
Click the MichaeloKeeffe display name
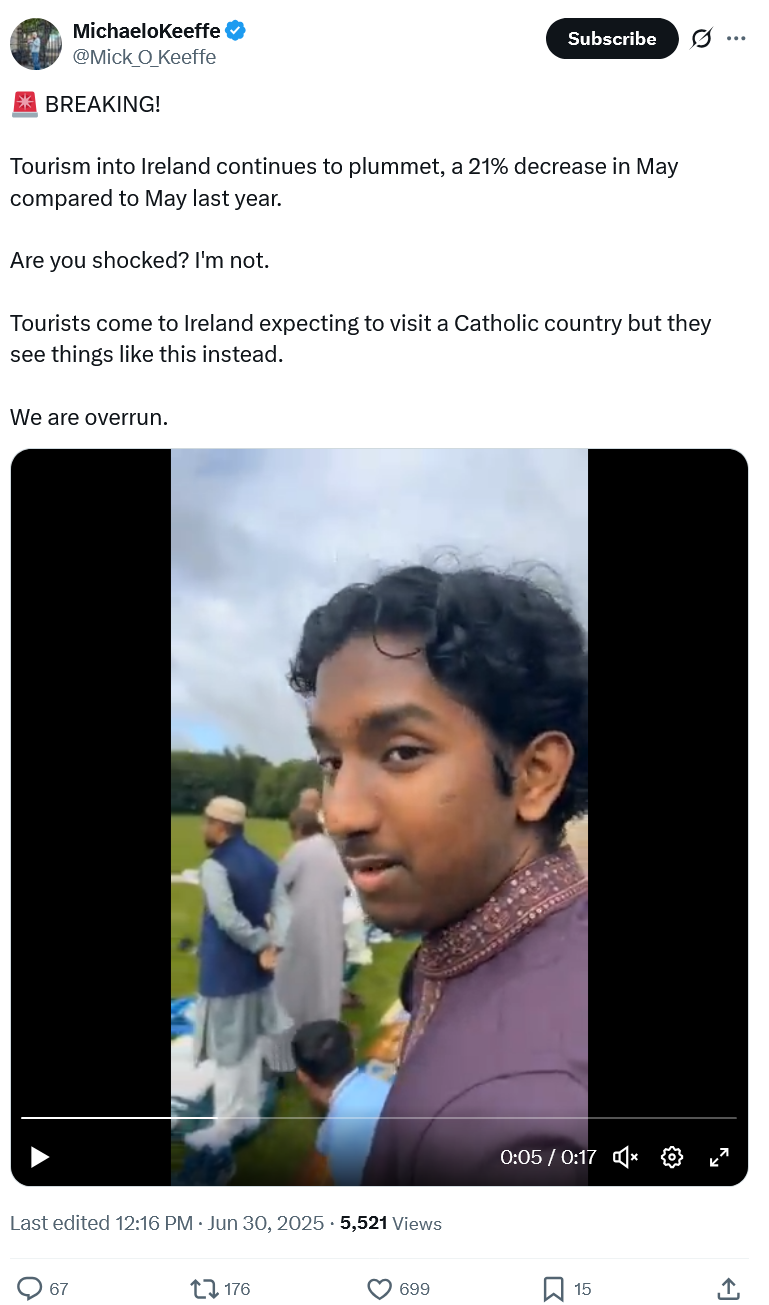tap(146, 32)
